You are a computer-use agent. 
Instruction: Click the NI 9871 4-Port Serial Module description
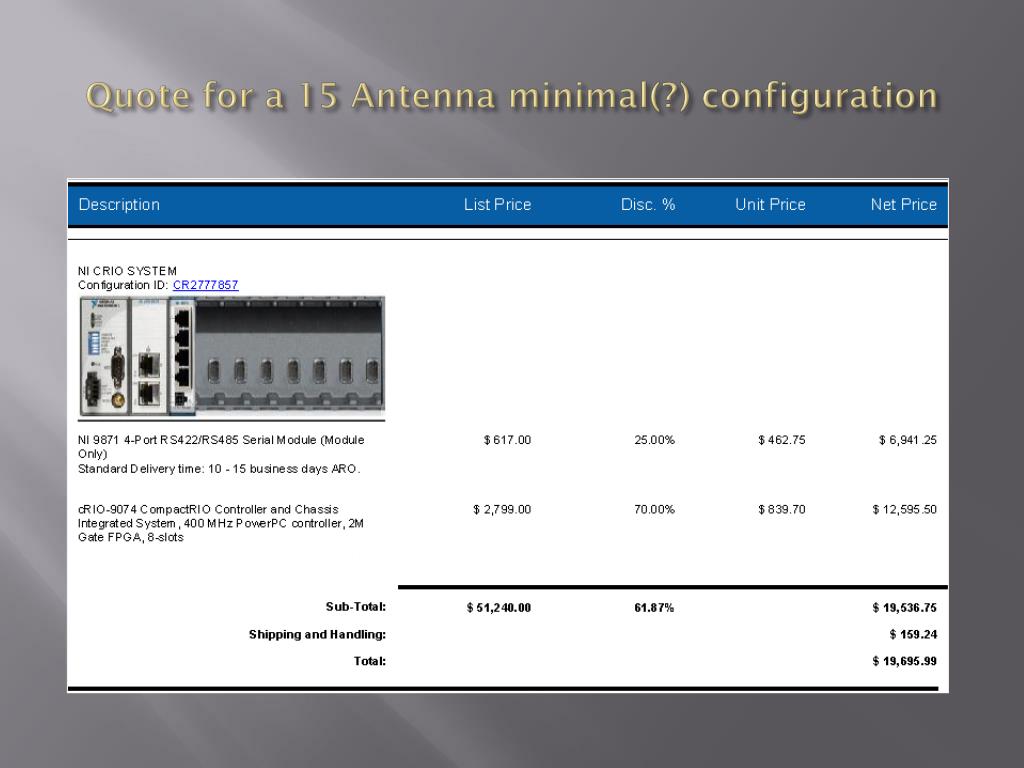pos(221,447)
